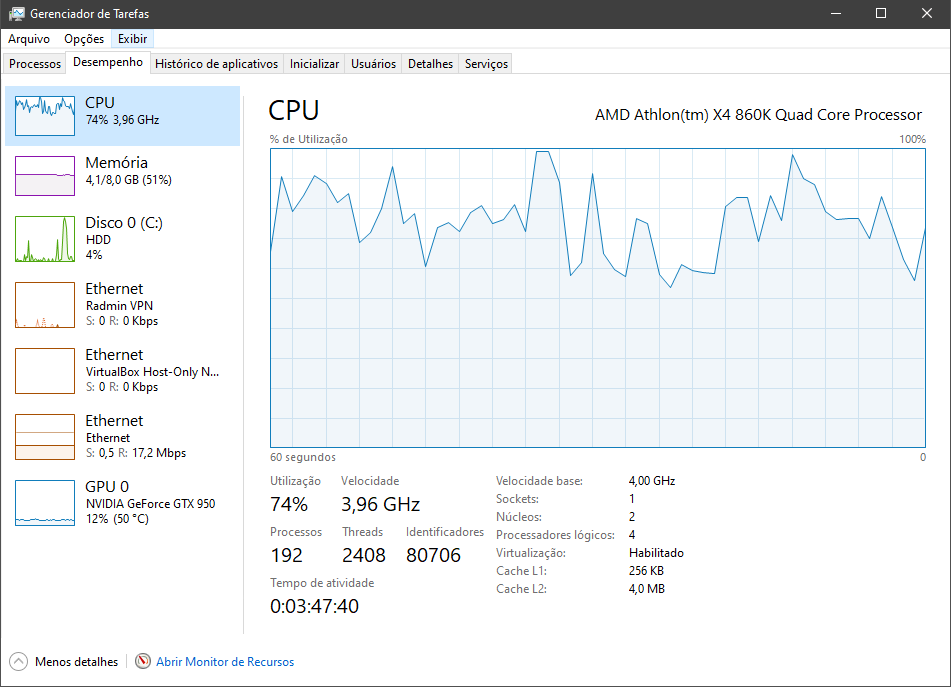Open the Exibir menu
951x687 pixels.
(132, 39)
